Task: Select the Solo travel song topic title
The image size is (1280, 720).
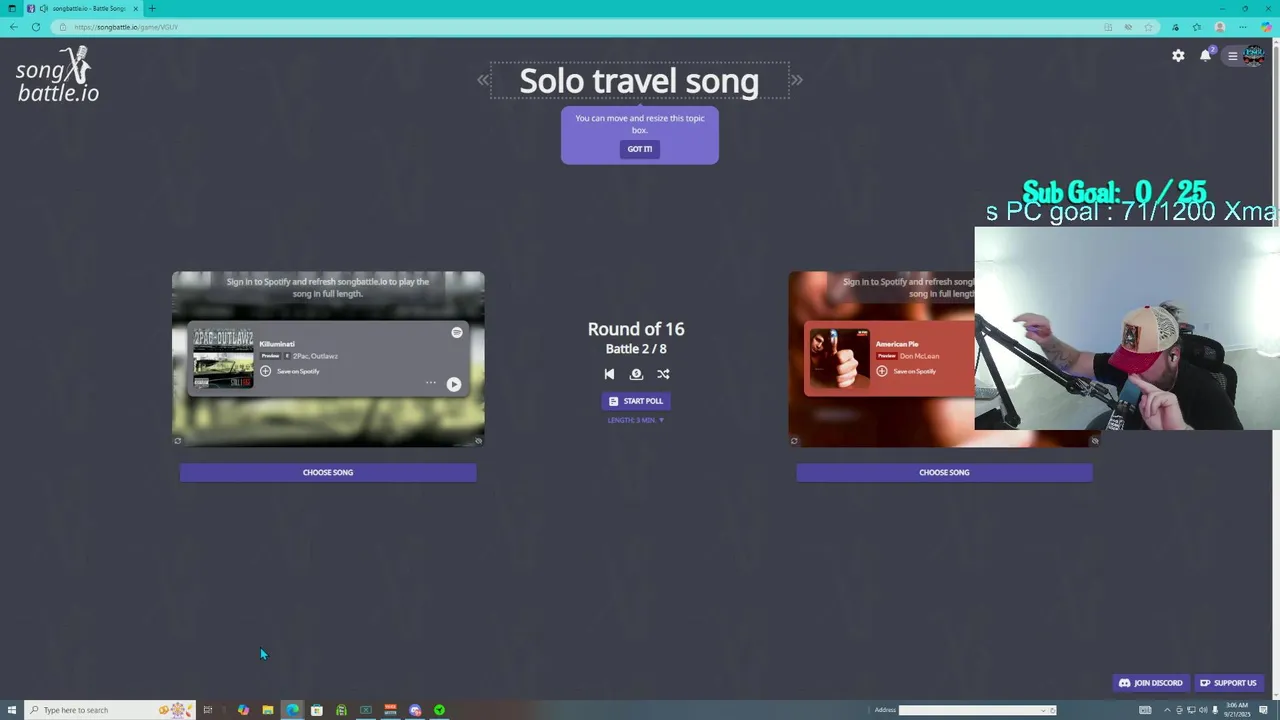Action: tap(639, 80)
